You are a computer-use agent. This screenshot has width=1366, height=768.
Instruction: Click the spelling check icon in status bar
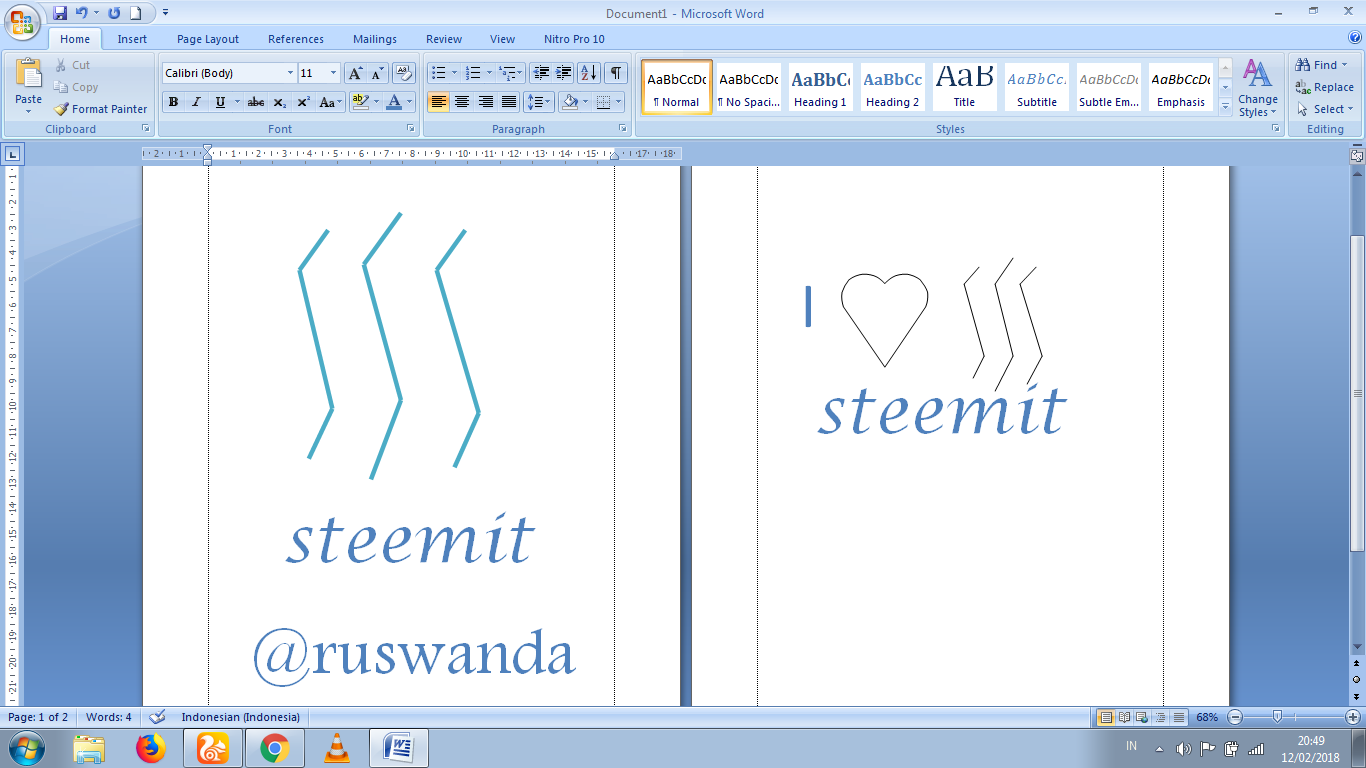tap(157, 717)
